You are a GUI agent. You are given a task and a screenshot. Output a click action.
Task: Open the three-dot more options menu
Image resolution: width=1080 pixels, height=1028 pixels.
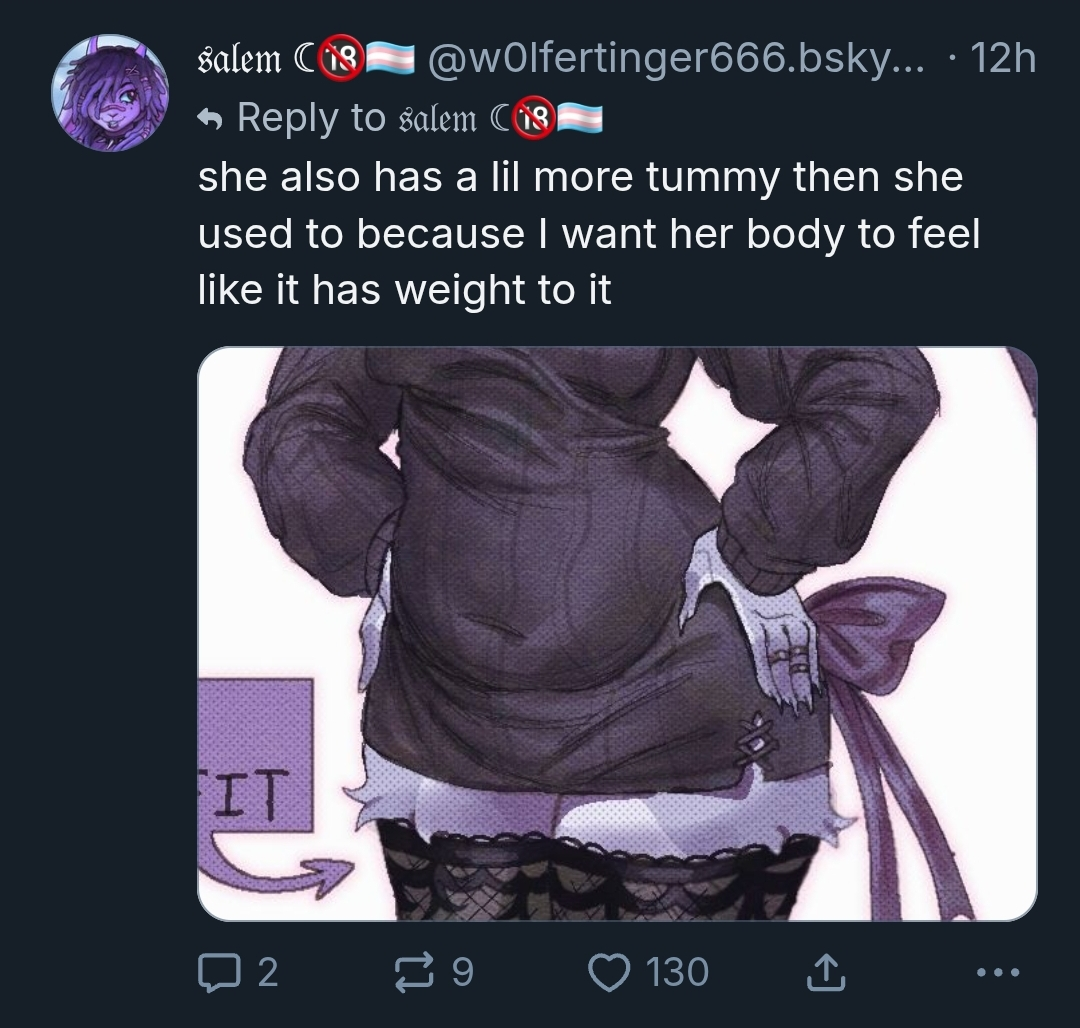[998, 972]
